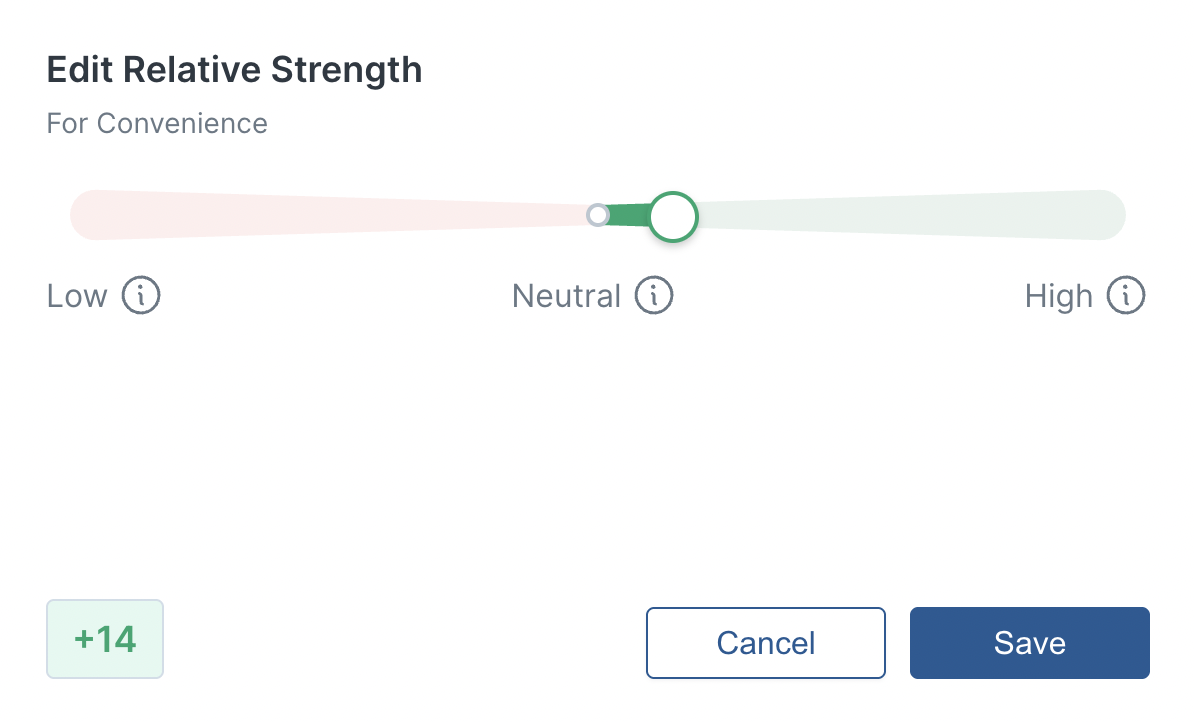Image resolution: width=1194 pixels, height=722 pixels.
Task: Click the info icon next to Neutral
Action: pyautogui.click(x=655, y=295)
